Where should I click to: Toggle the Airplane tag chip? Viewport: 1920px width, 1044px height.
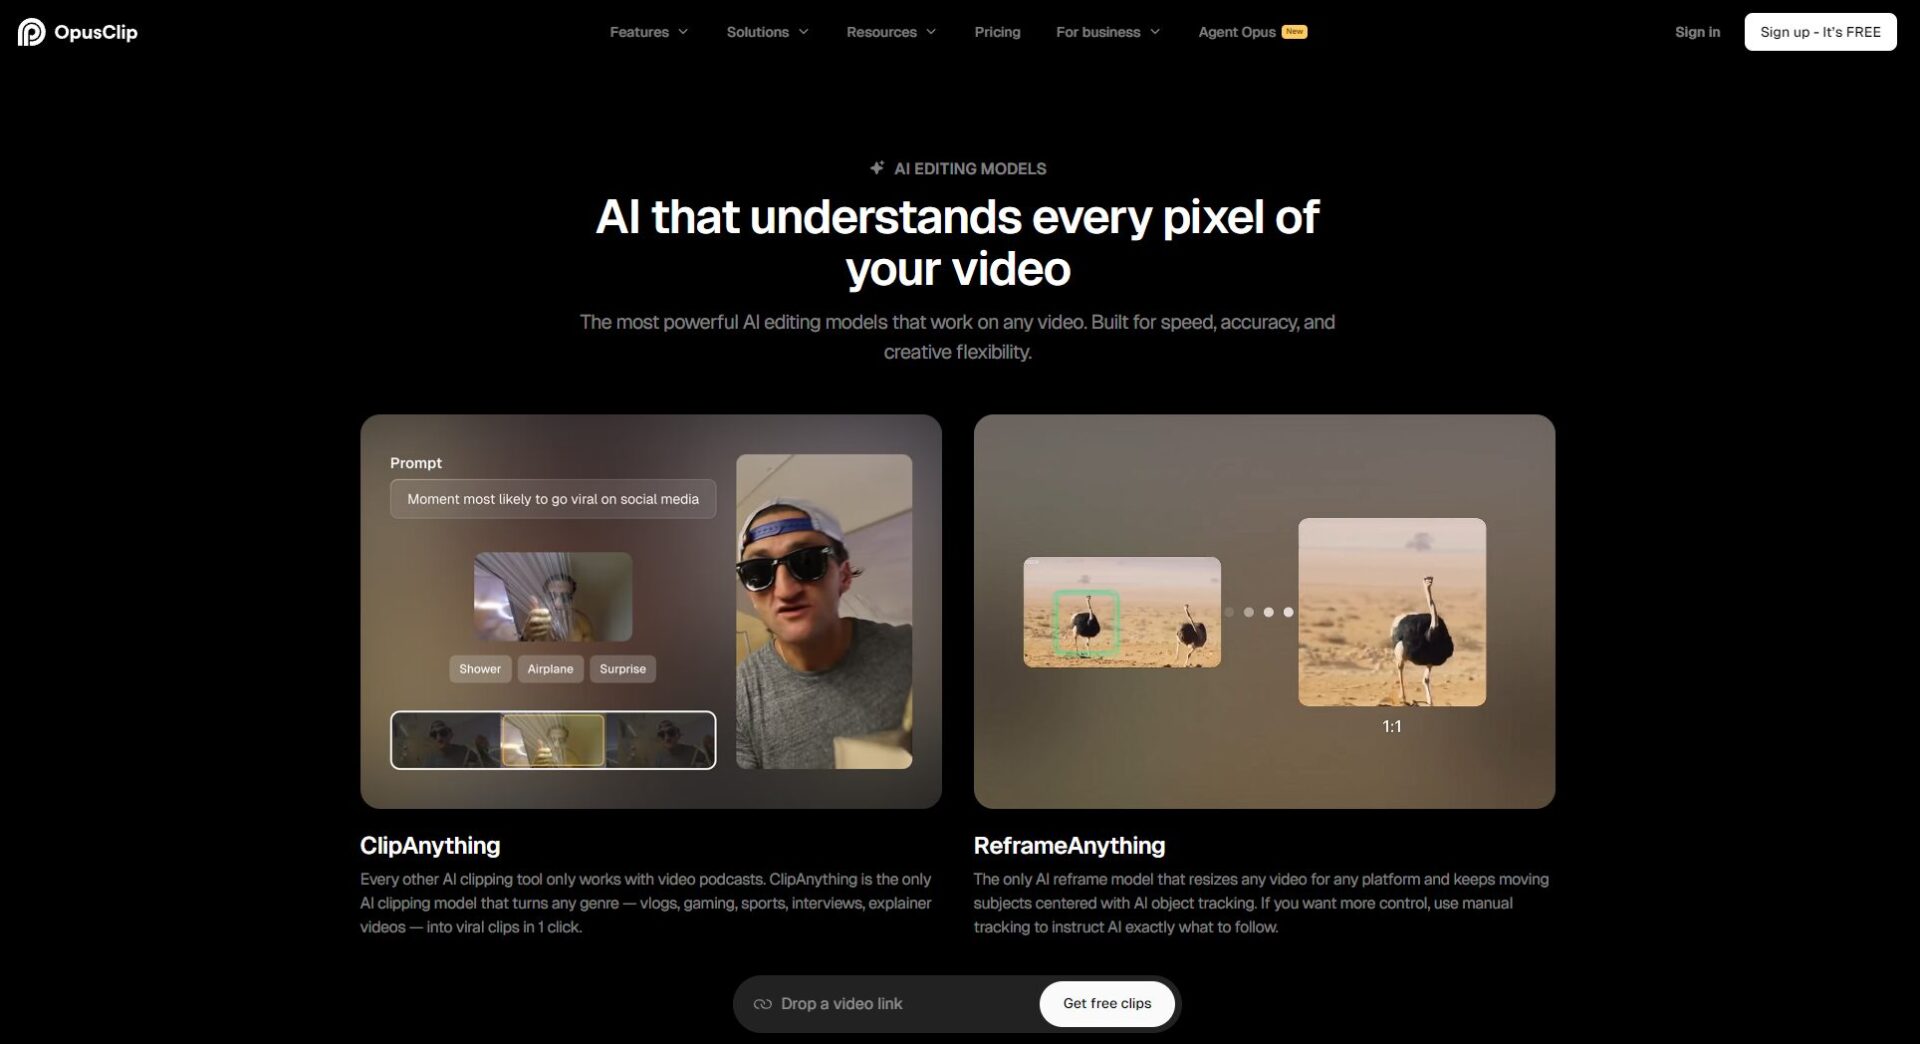pyautogui.click(x=550, y=669)
